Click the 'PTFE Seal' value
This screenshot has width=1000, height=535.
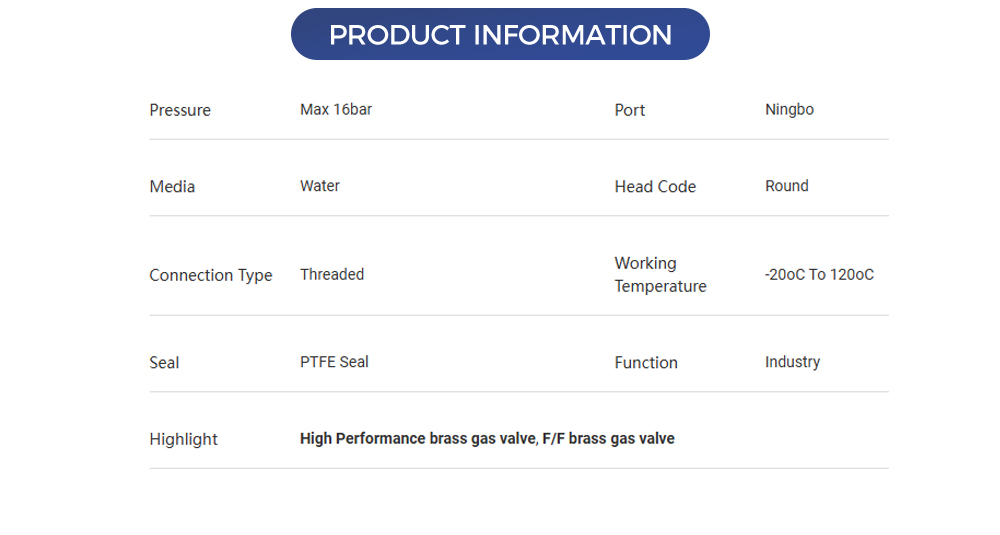click(334, 362)
